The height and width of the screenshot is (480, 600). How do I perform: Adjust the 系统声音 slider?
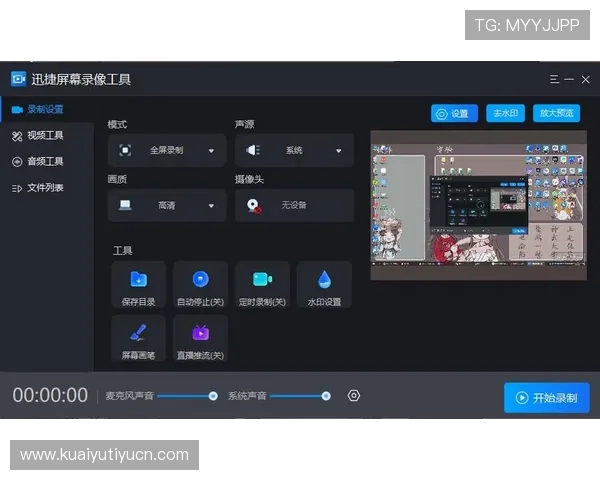[300, 396]
